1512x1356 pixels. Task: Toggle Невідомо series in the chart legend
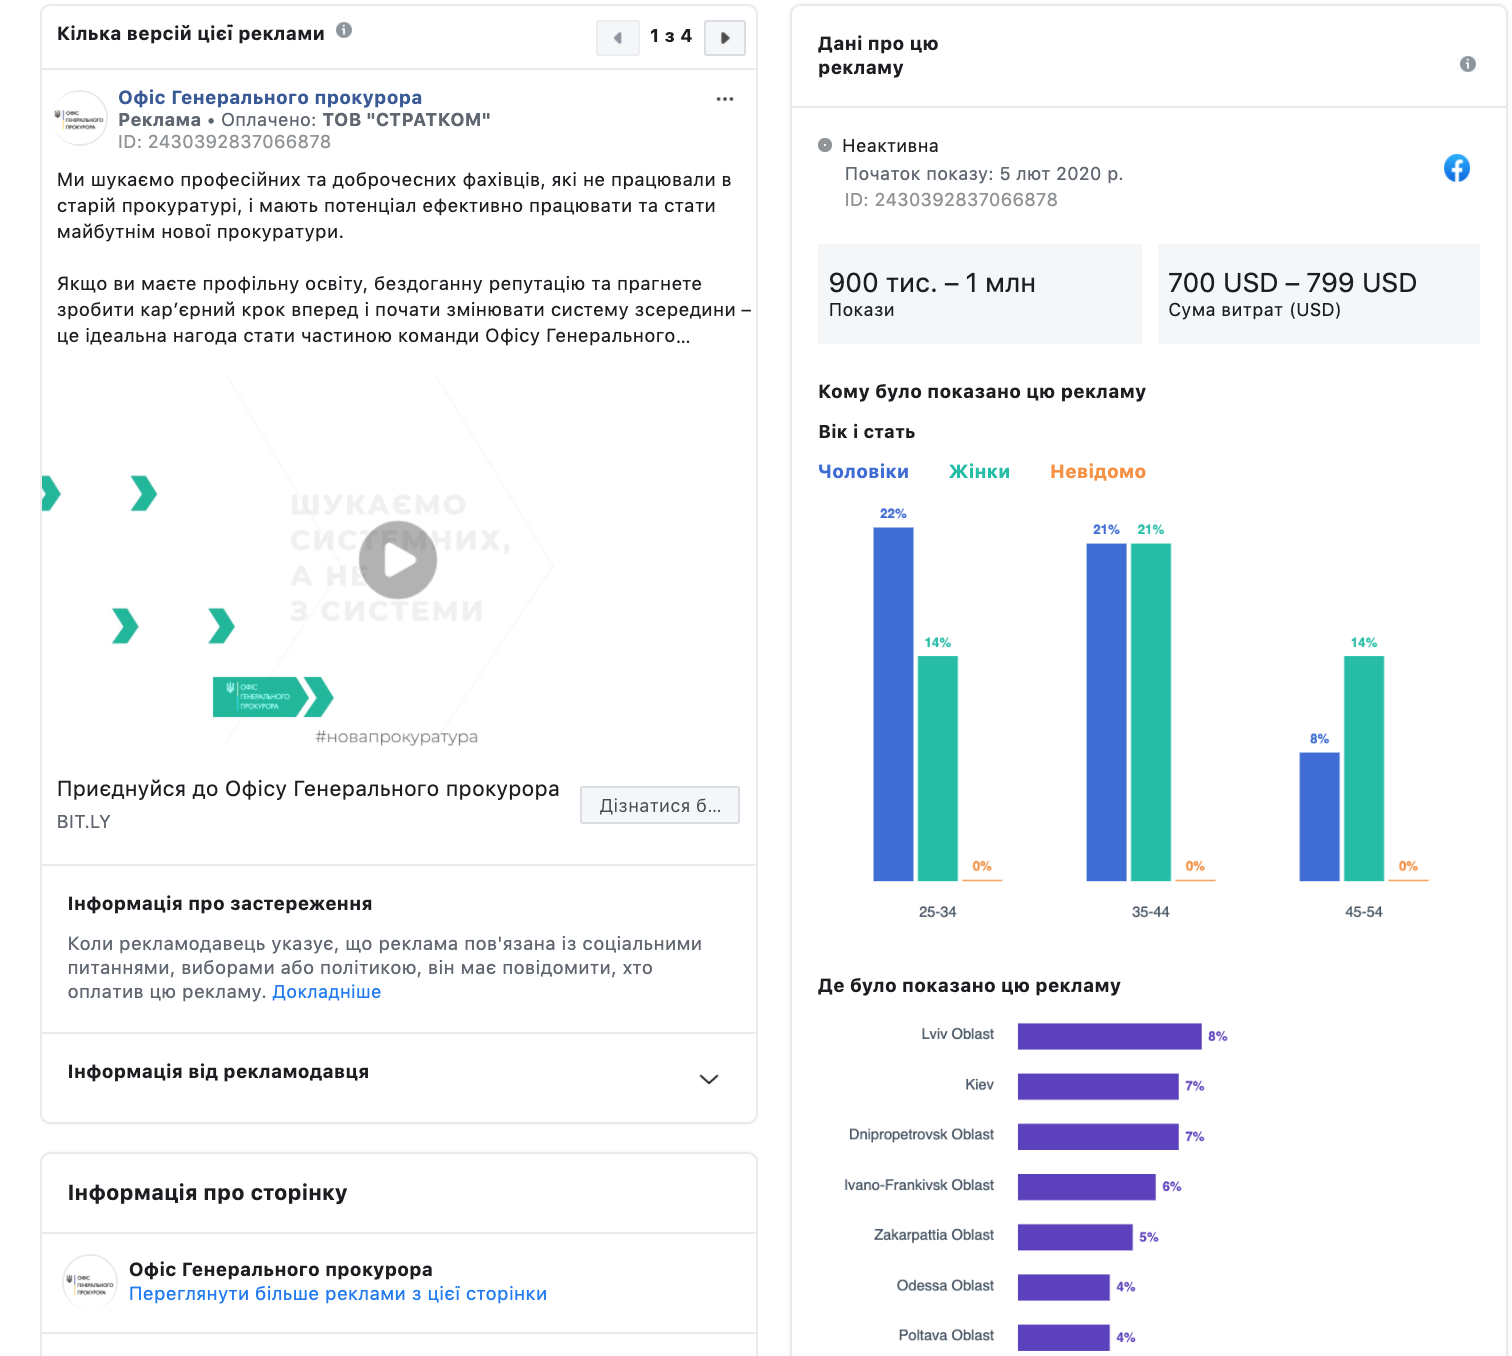[1098, 471]
